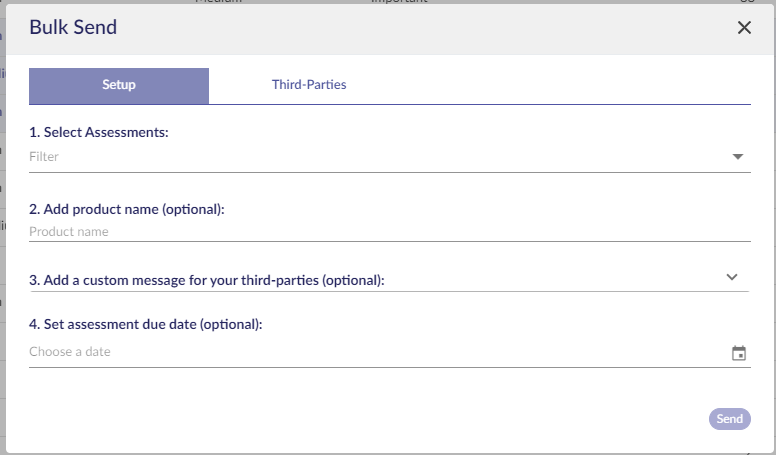Click the Set assessment due date label
Viewport: 776px width, 455px height.
146,324
